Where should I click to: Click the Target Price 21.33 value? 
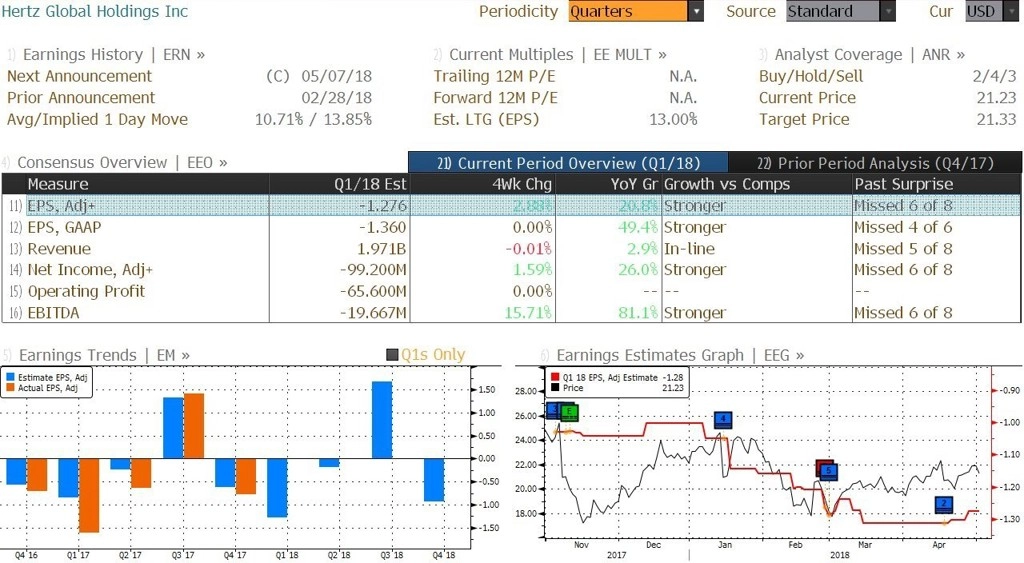pos(997,120)
